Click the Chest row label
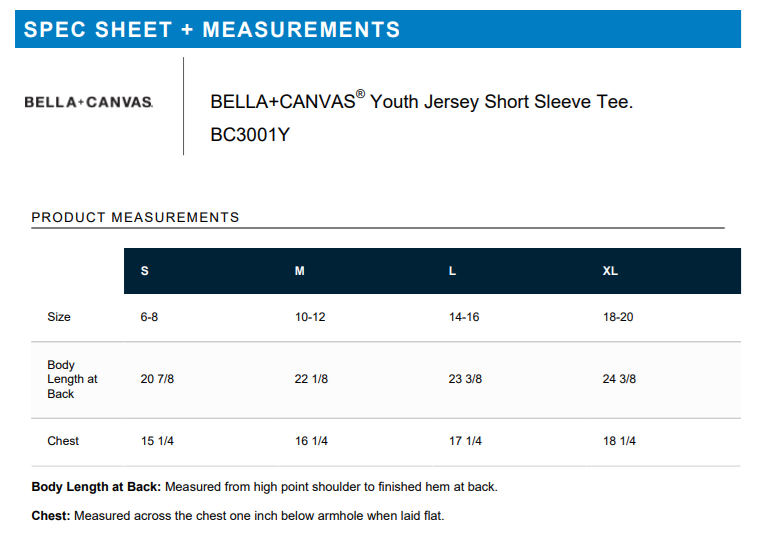757x538 pixels. coord(63,441)
